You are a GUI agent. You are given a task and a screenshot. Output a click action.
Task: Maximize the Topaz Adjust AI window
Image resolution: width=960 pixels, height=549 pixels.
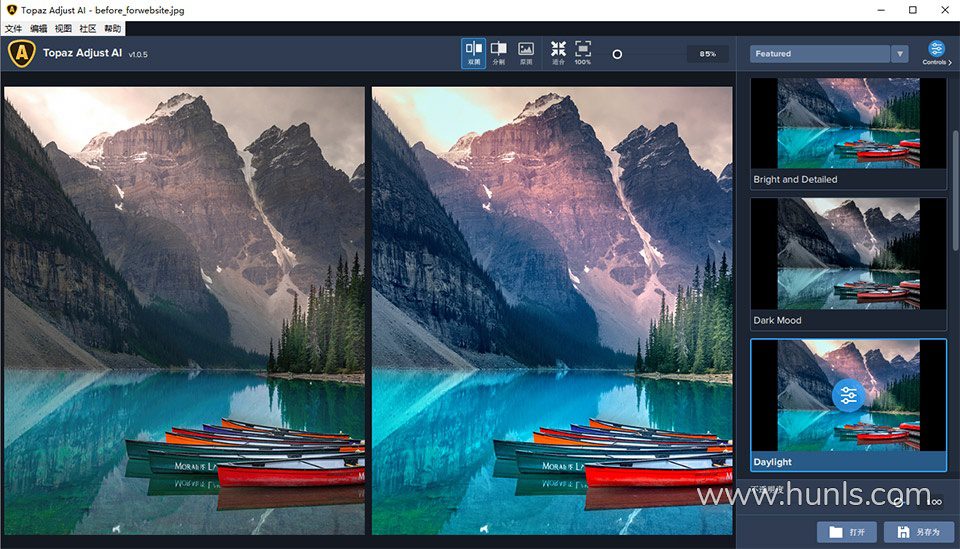pos(913,10)
